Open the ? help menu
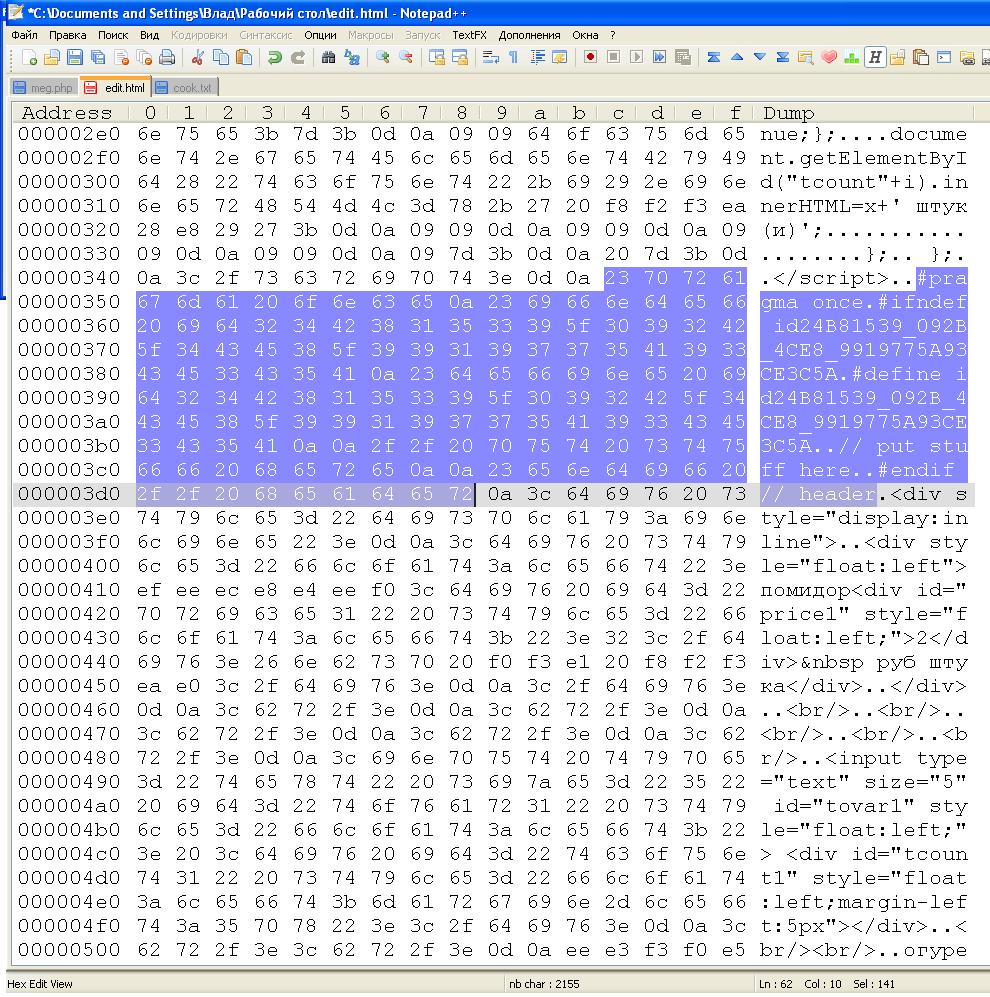Viewport: 990px width, 997px height. 613,36
